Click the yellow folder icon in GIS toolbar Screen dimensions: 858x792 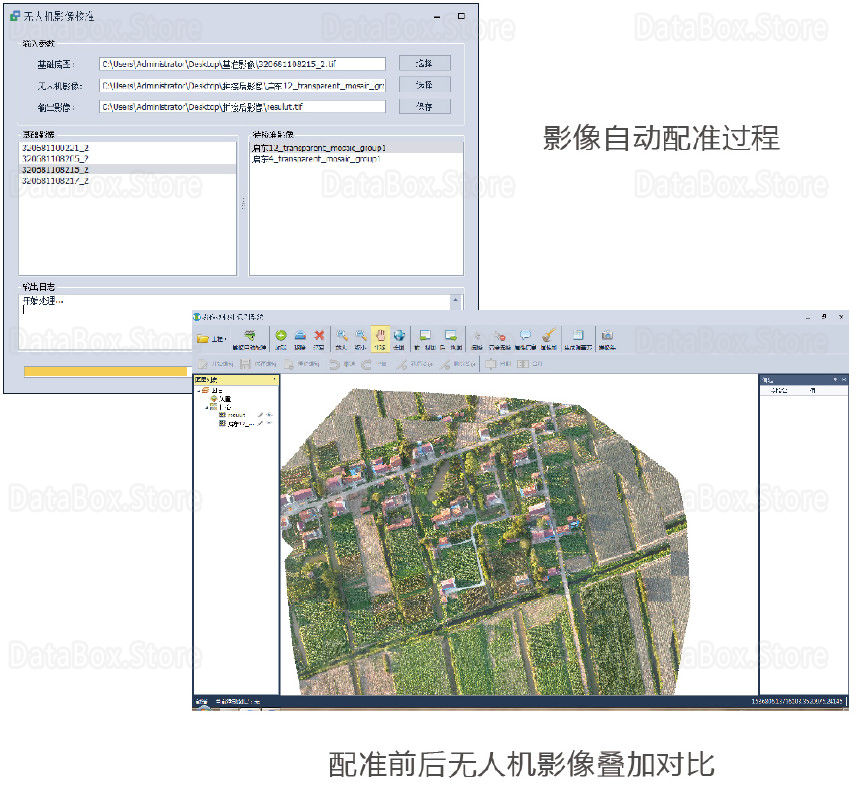point(203,339)
